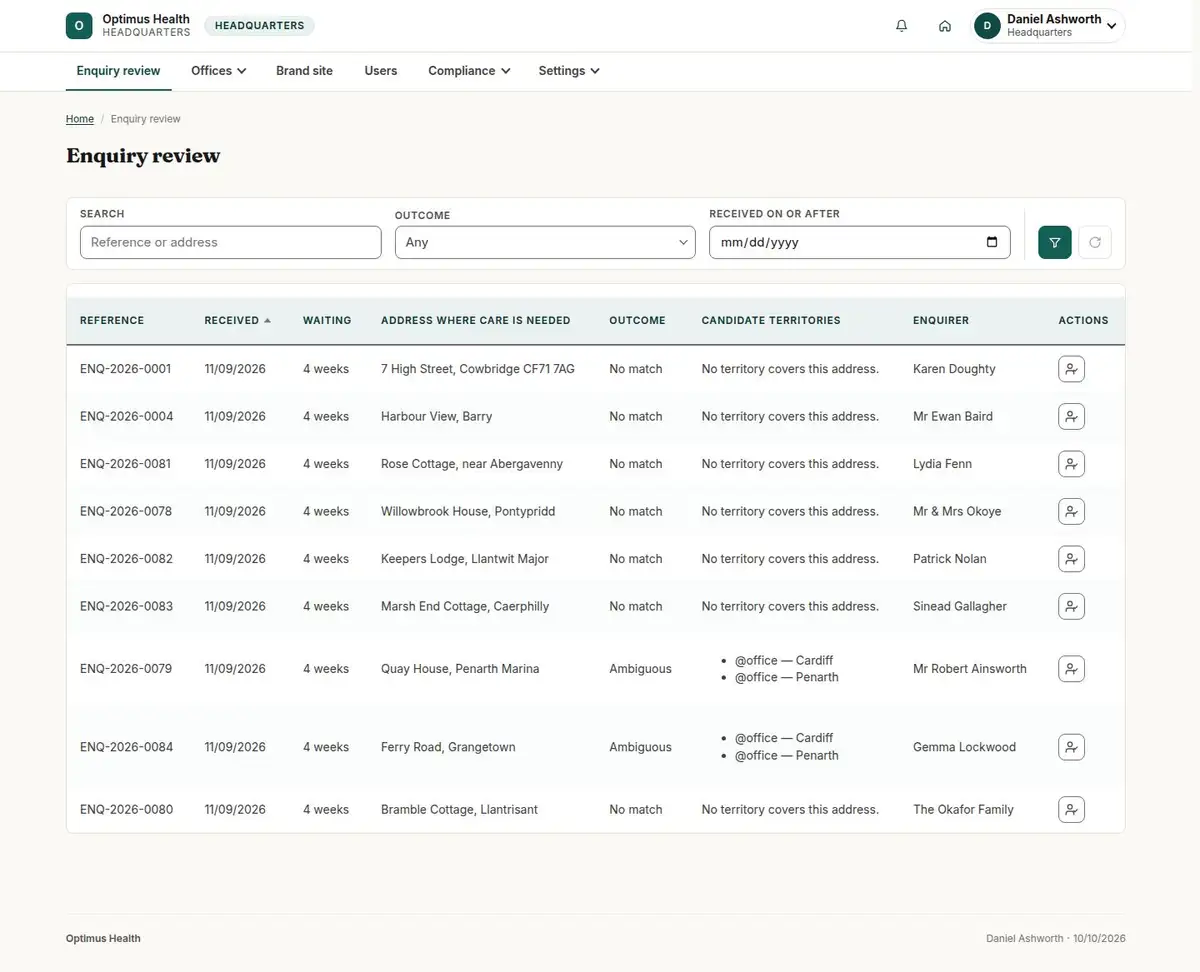Open the Brand site tab
This screenshot has height=972, width=1200.
pyautogui.click(x=304, y=71)
